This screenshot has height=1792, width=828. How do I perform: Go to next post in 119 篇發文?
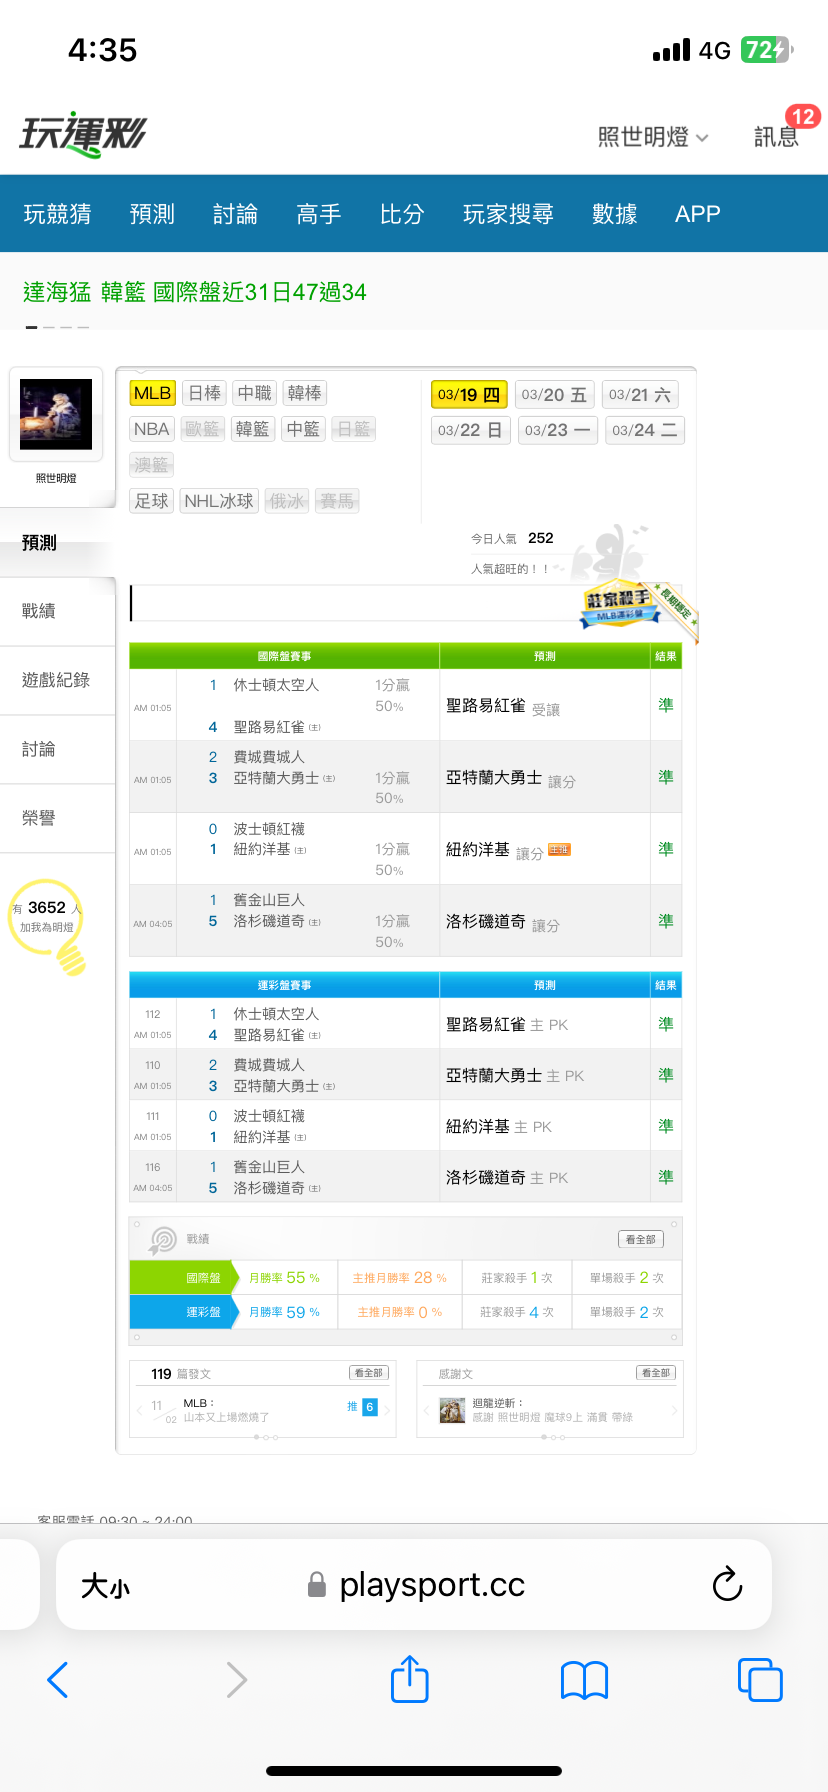click(387, 1410)
